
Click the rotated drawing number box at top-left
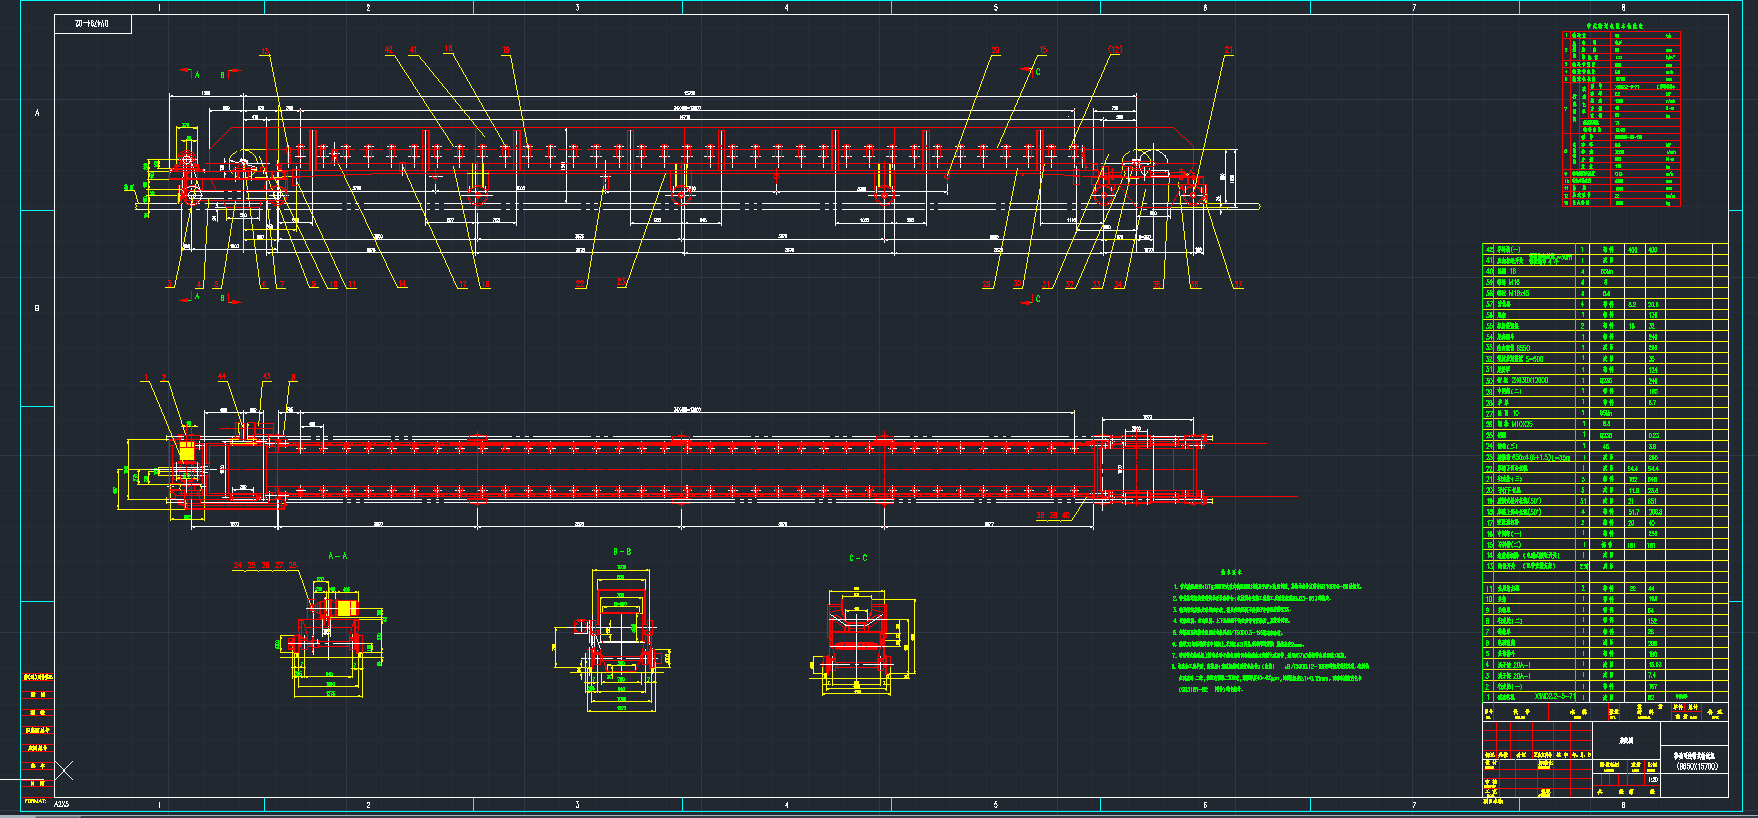tap(93, 24)
